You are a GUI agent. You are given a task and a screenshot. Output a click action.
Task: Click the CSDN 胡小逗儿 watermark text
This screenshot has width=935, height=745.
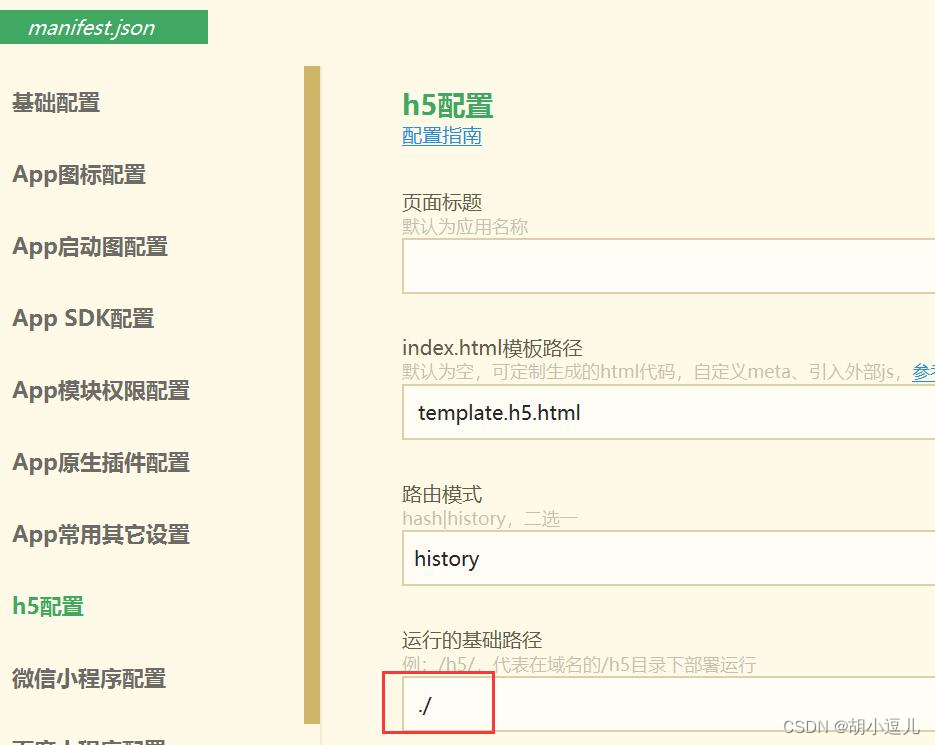(851, 728)
